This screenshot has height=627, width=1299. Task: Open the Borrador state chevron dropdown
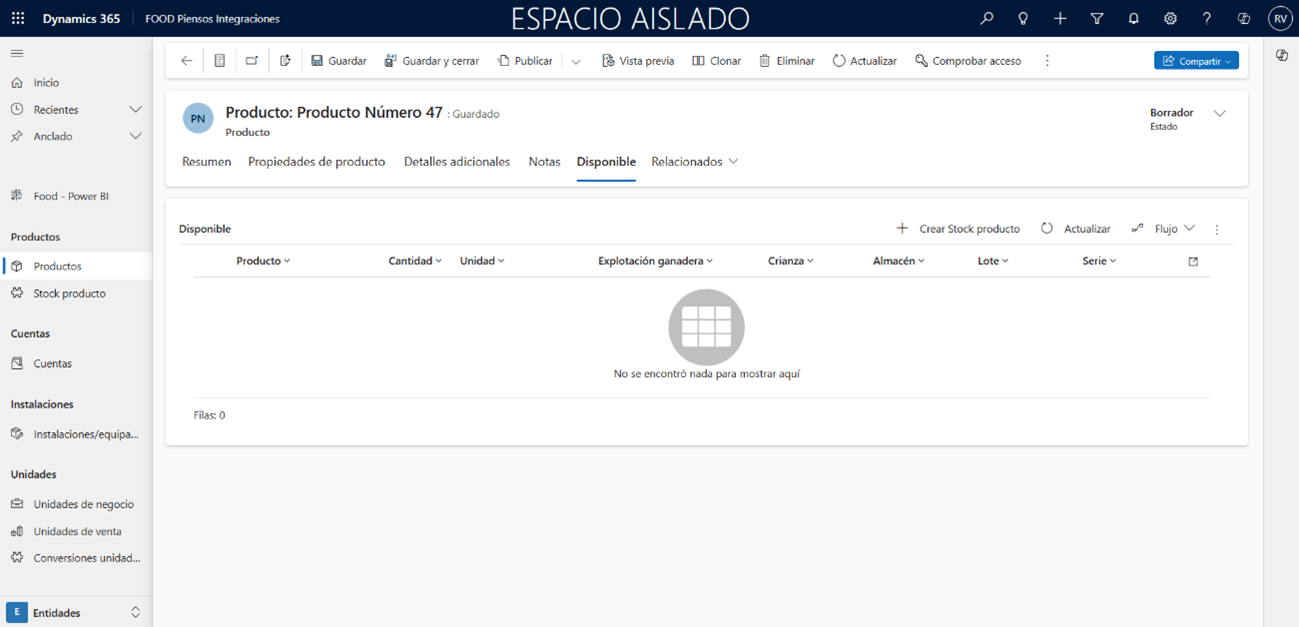click(x=1220, y=114)
